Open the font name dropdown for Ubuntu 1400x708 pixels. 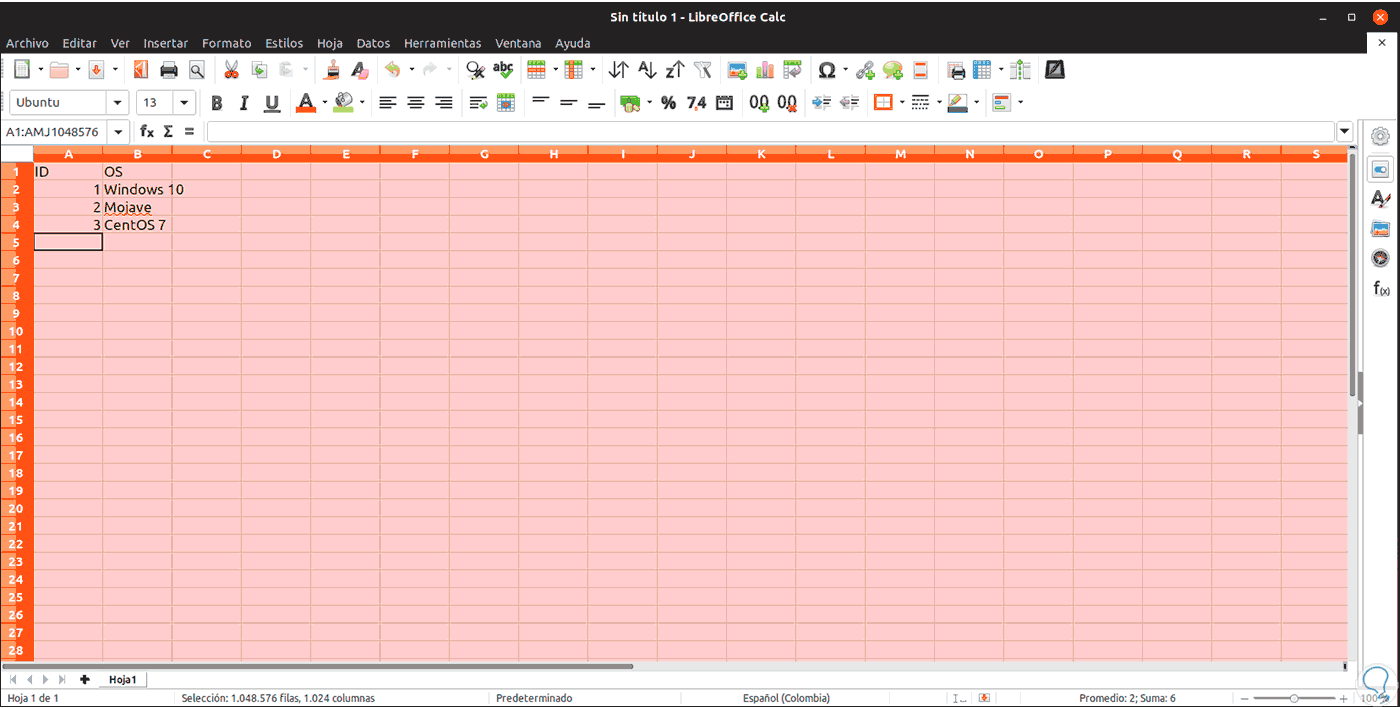tap(118, 103)
